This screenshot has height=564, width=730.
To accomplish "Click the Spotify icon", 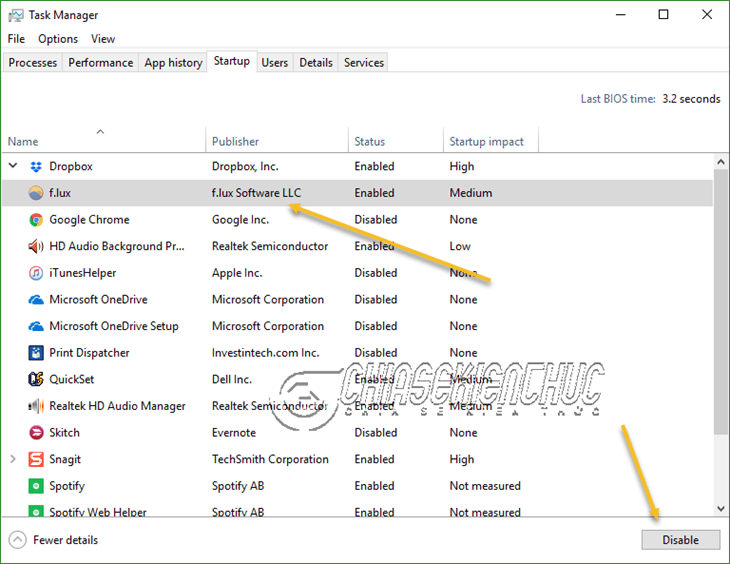I will pos(36,486).
